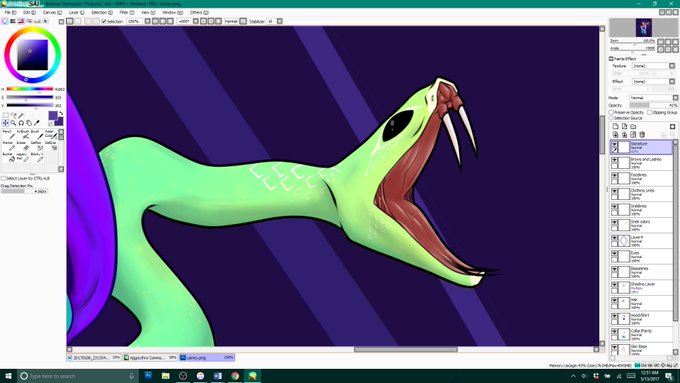Enable Clipping Group checkbox
This screenshot has width=680, height=383.
[x=650, y=112]
